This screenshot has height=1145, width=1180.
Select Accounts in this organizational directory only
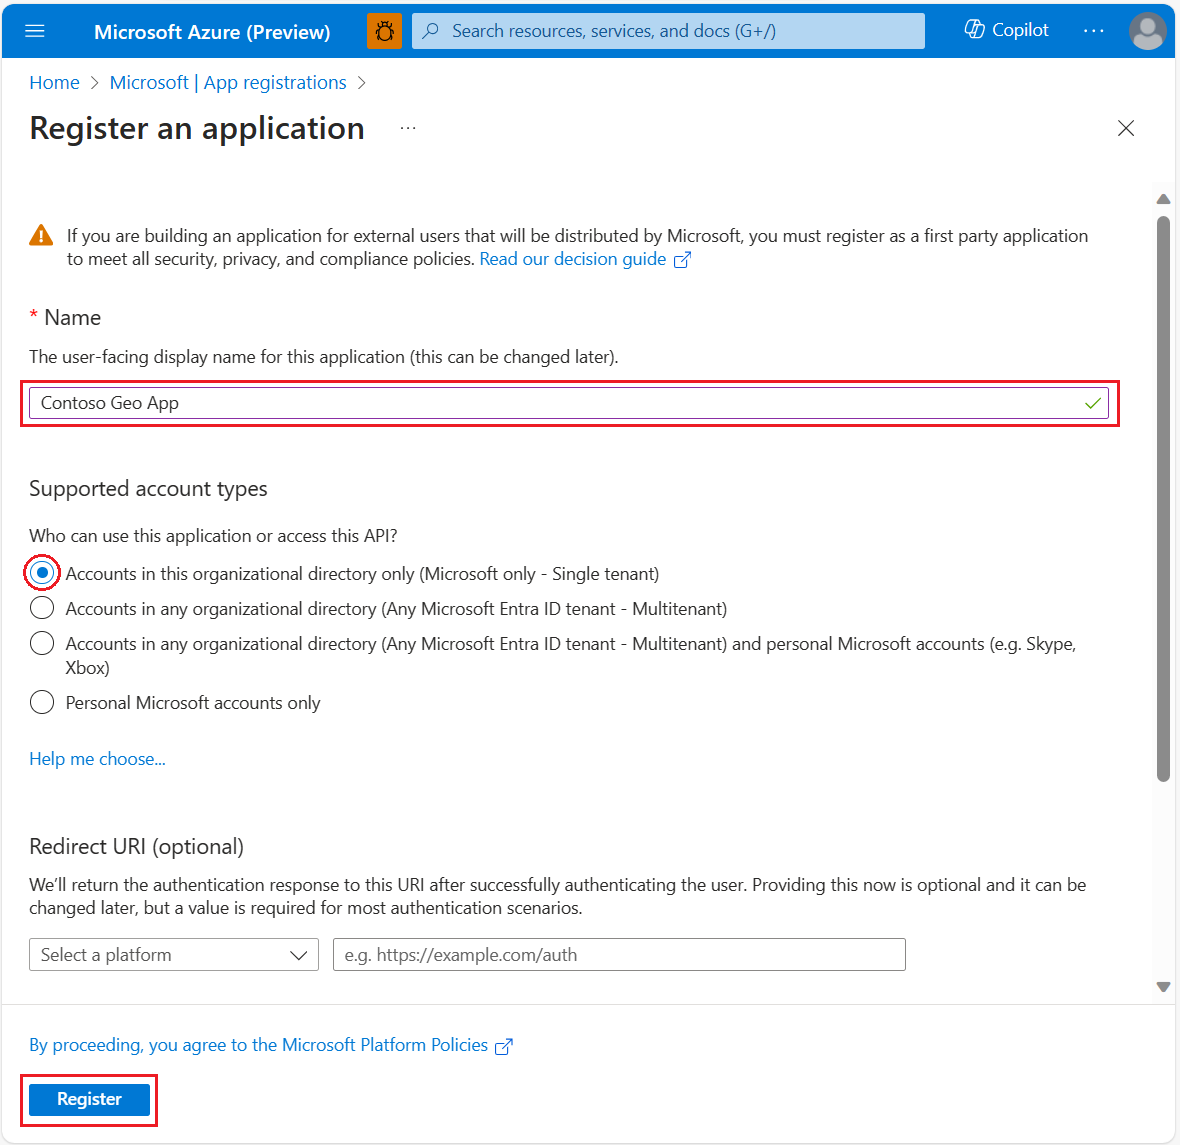(x=41, y=573)
